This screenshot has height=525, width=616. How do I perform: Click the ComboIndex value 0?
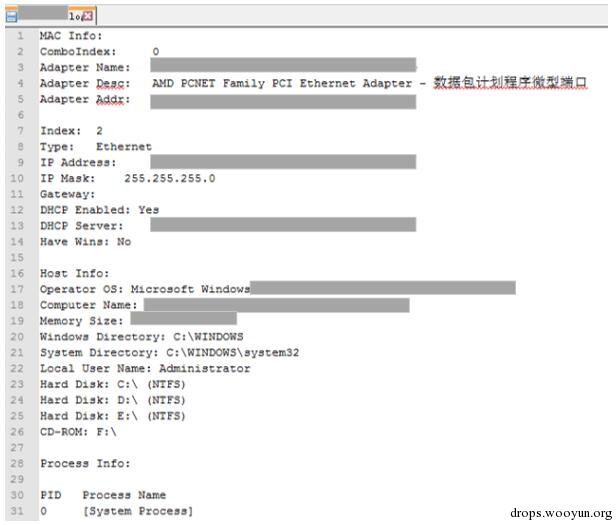pos(156,52)
